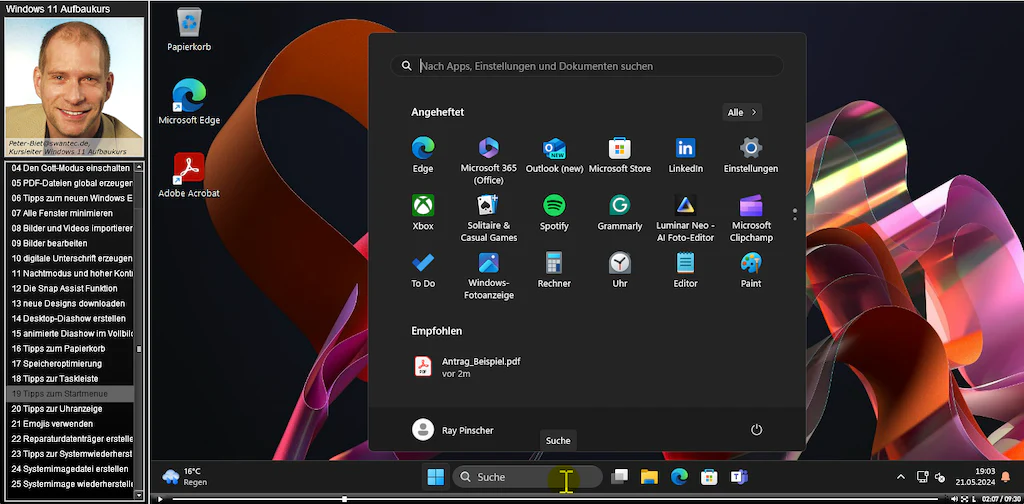Click pinned apps page indicator dots
The image size is (1024, 504).
pyautogui.click(x=794, y=215)
